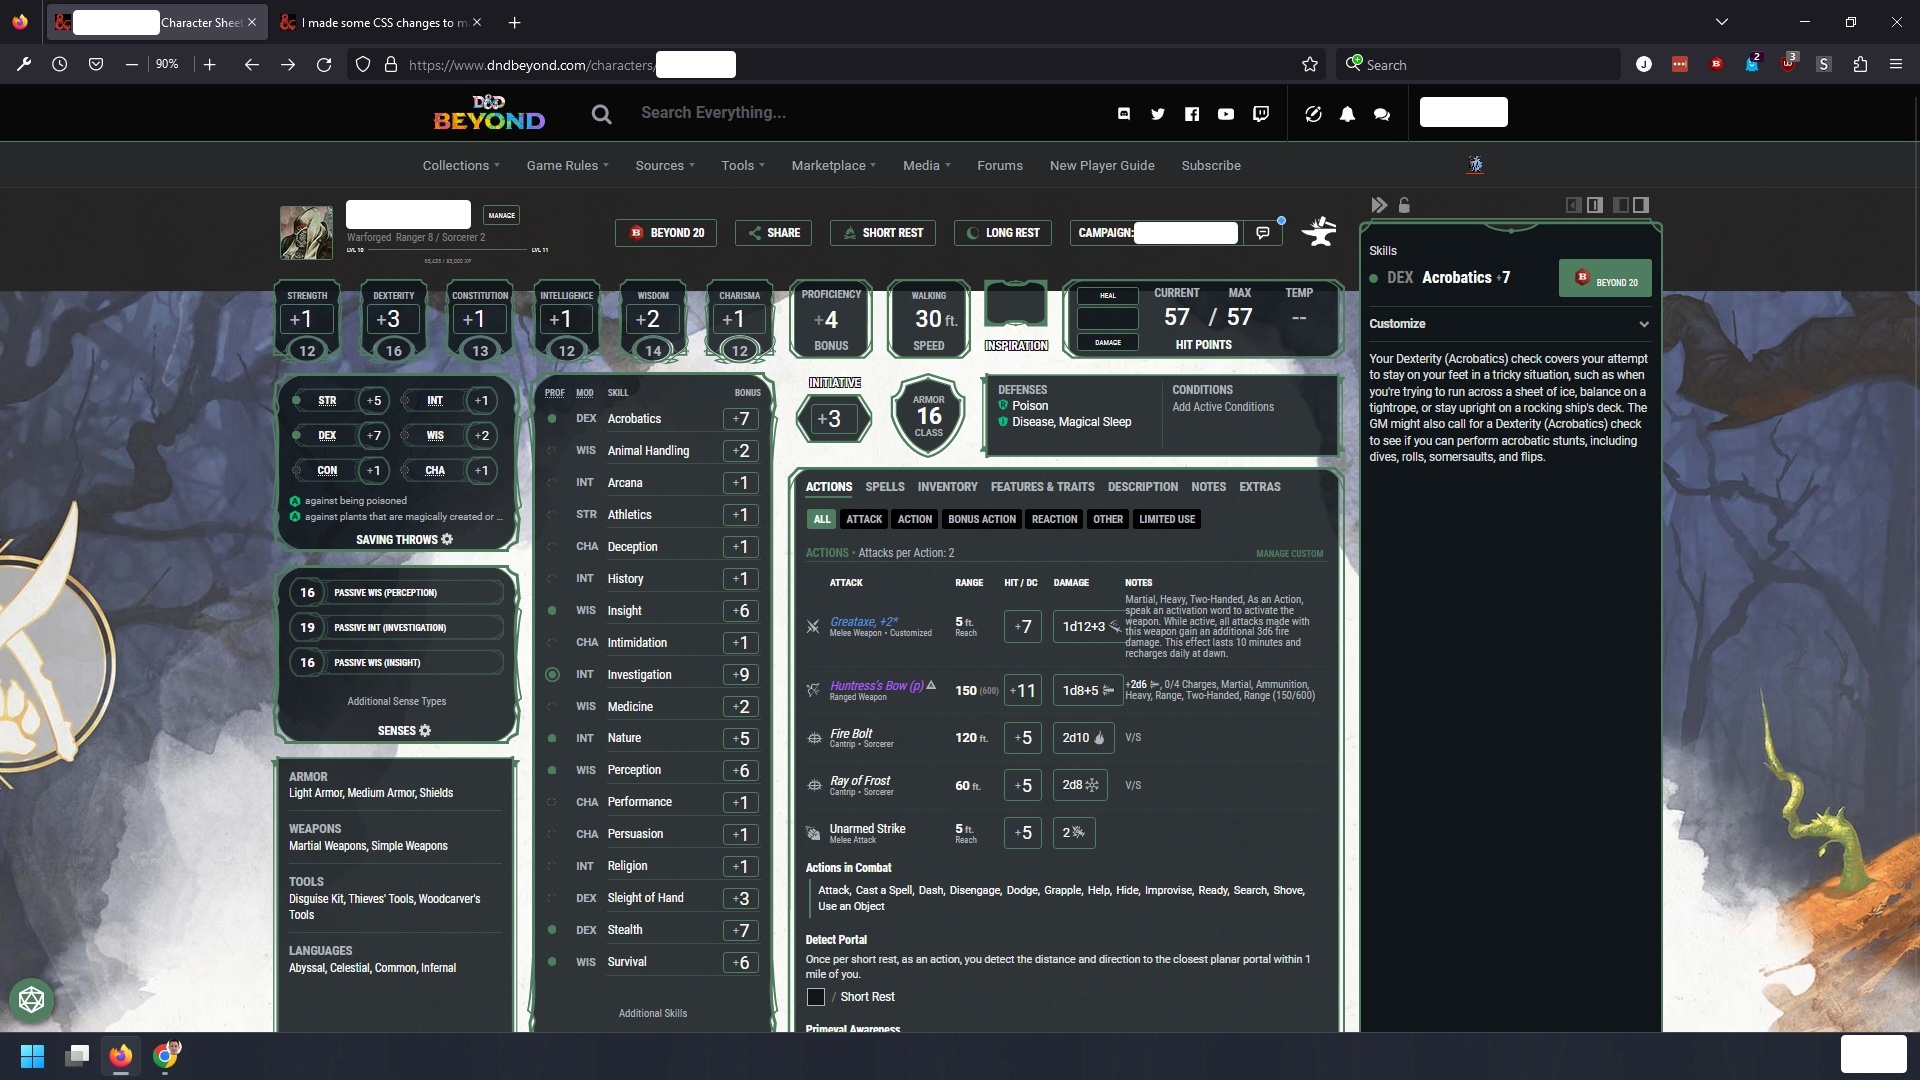Filter actions by Limited Use
The width and height of the screenshot is (1920, 1080).
coord(1167,519)
